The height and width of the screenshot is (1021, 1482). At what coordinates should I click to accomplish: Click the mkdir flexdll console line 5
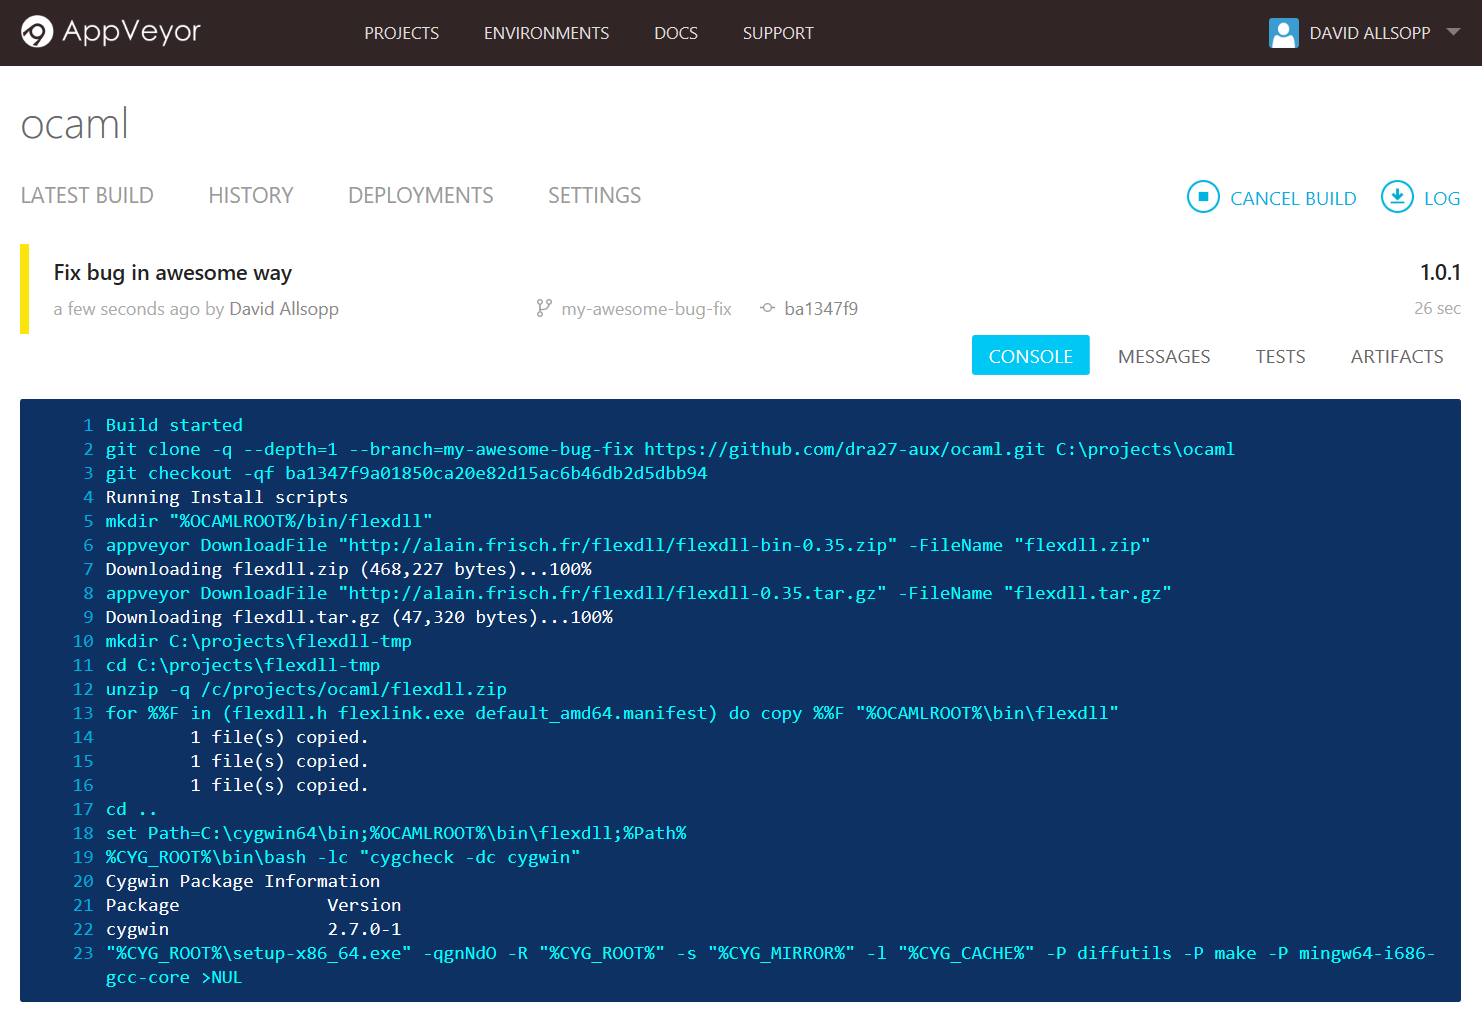(x=269, y=521)
